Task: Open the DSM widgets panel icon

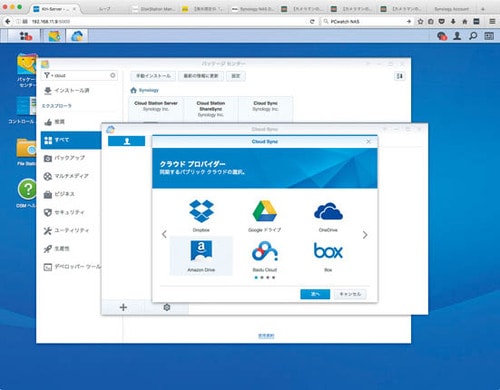Action: [489, 36]
